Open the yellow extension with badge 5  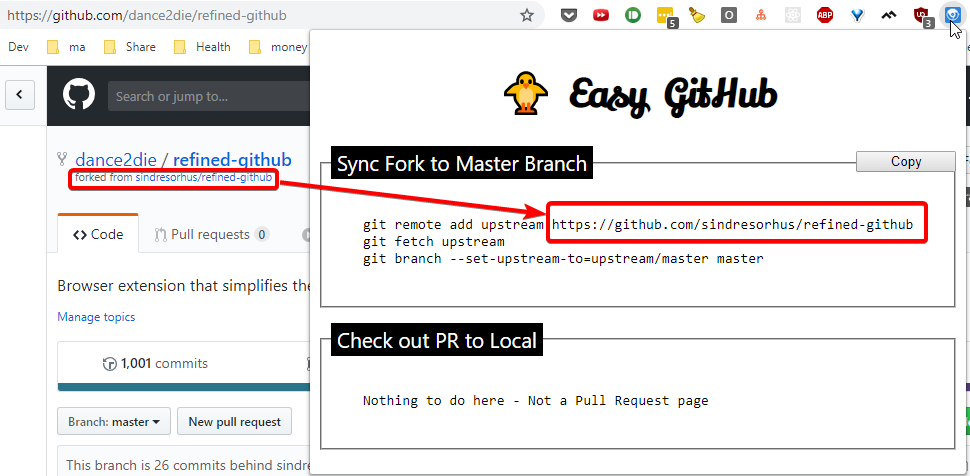(x=666, y=17)
